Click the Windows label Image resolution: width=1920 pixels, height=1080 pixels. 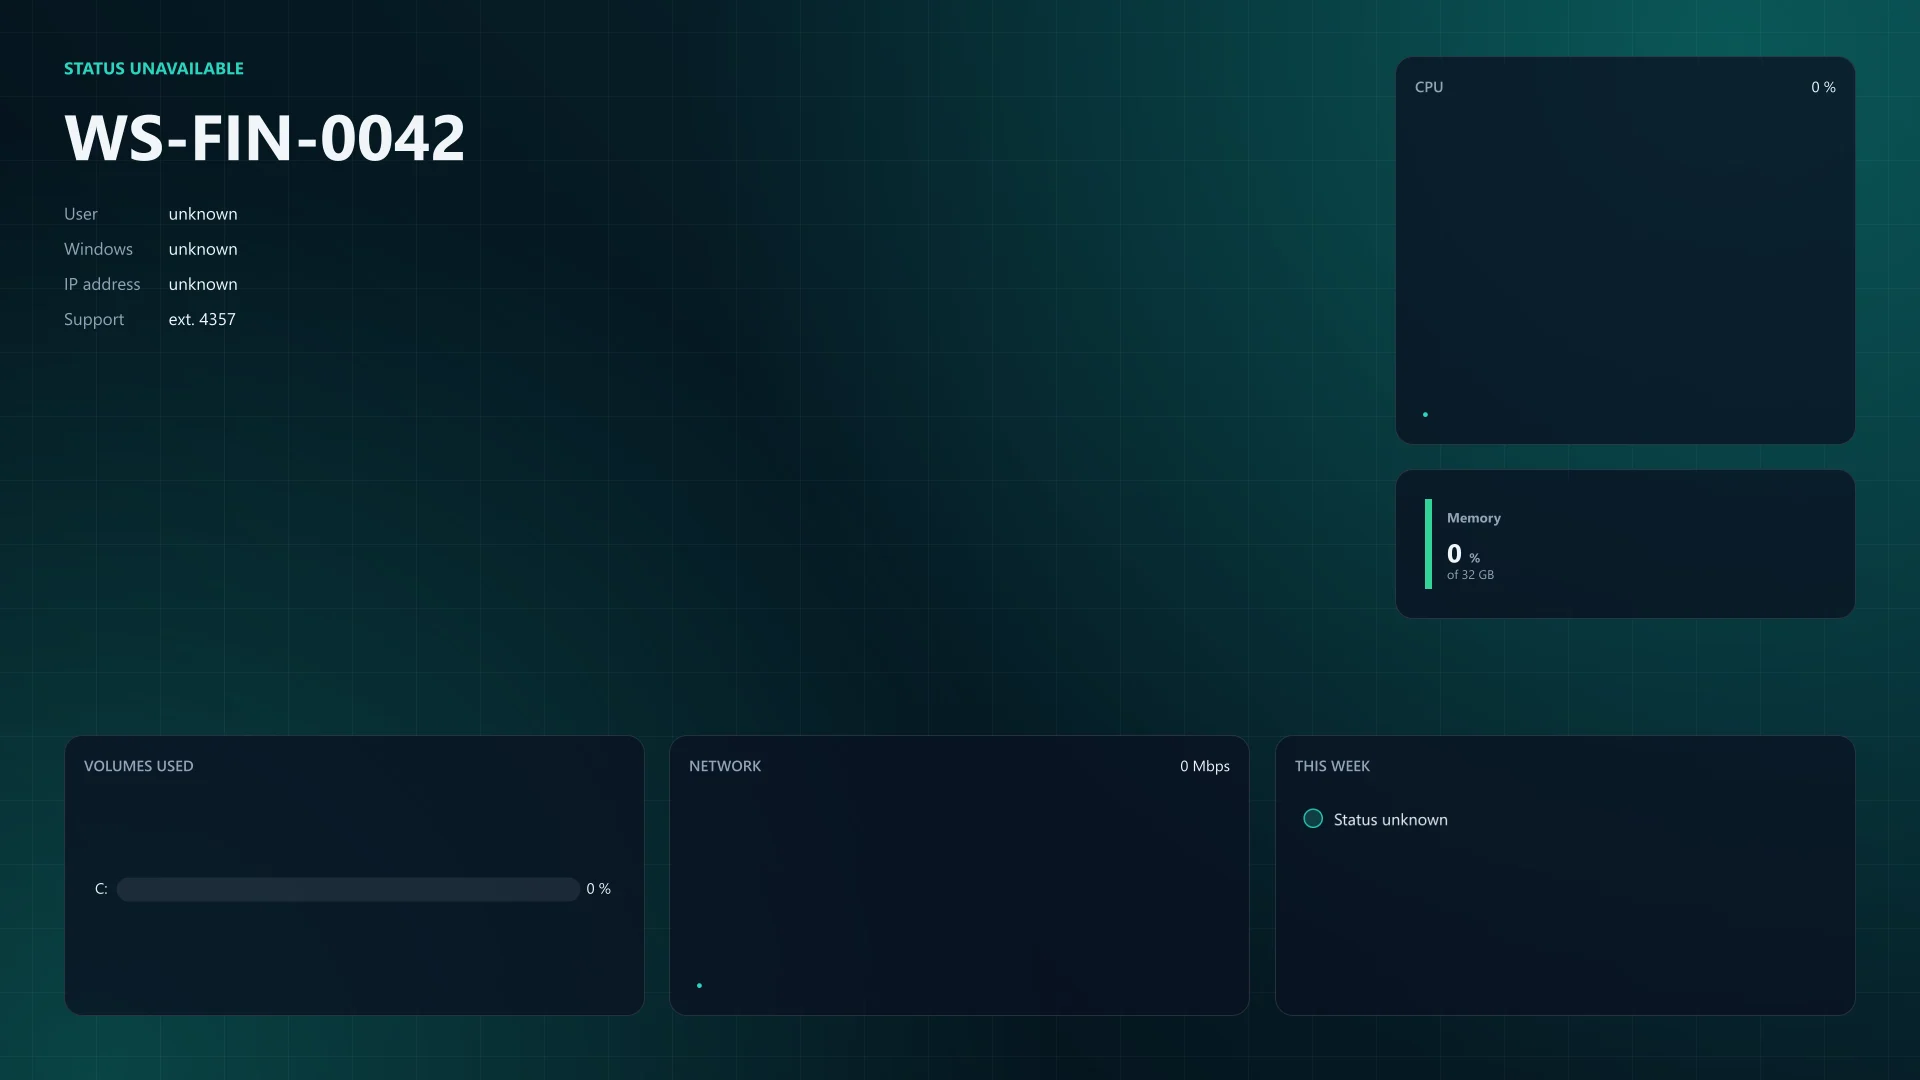(98, 249)
